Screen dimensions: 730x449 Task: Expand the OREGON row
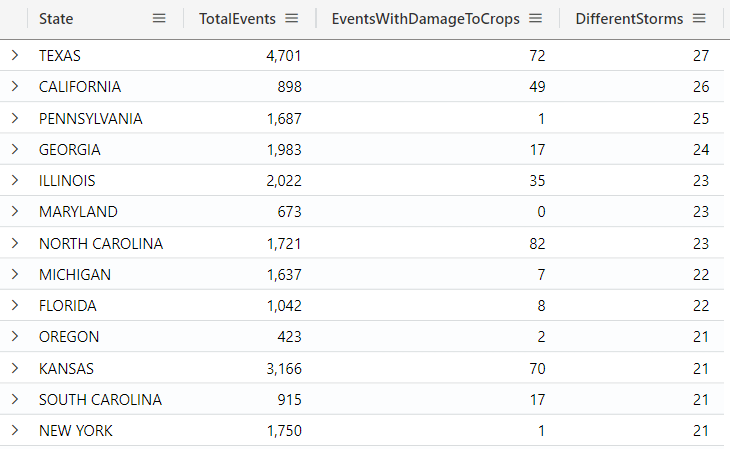pos(15,337)
